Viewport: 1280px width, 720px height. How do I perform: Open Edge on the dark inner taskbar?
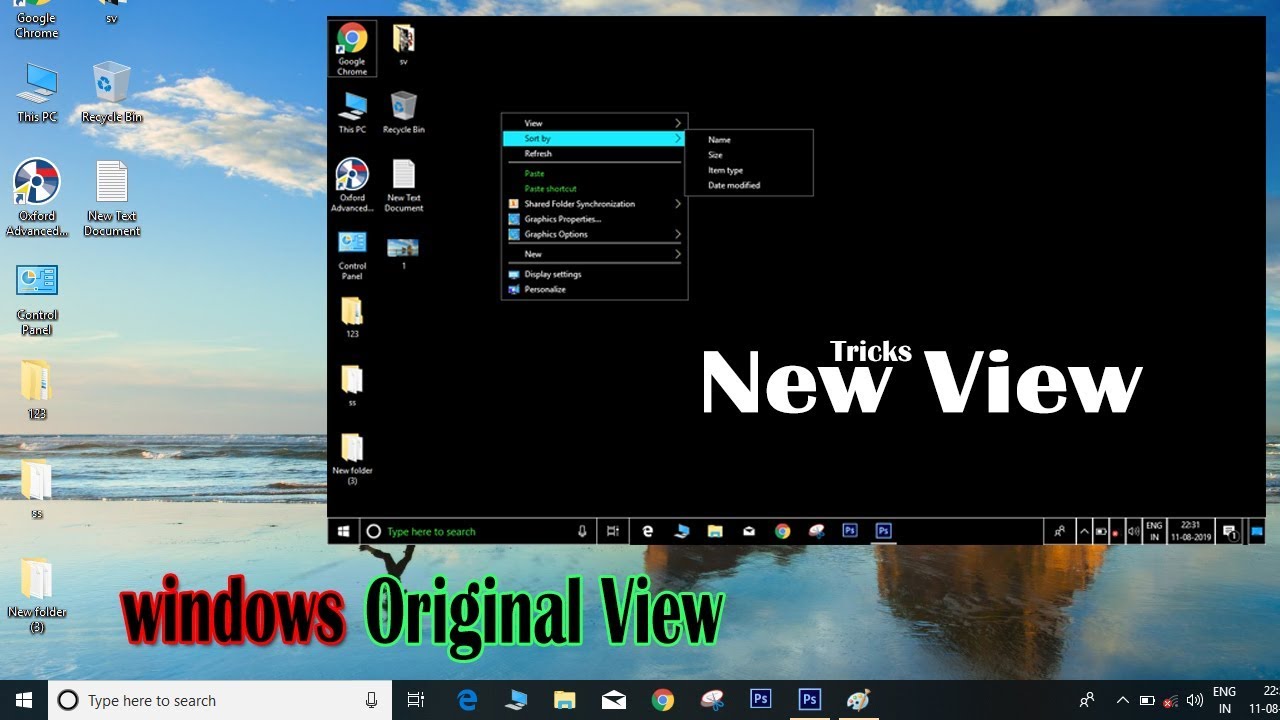(x=648, y=532)
